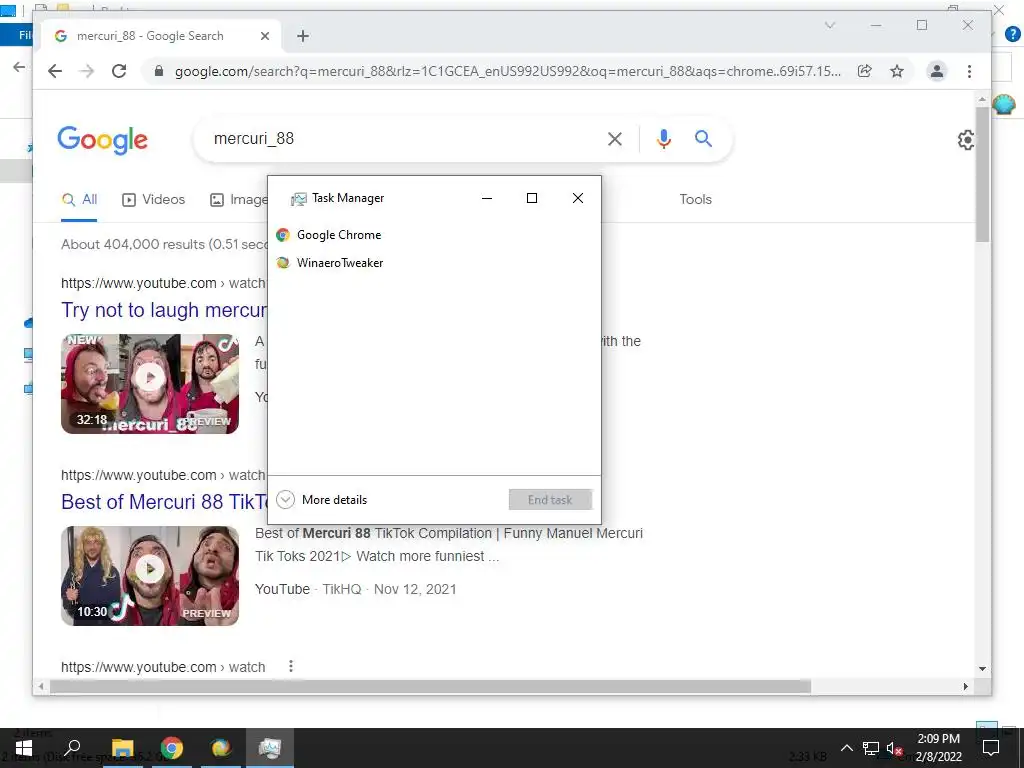
Task: Go back in Chrome's navigation
Action: point(55,71)
